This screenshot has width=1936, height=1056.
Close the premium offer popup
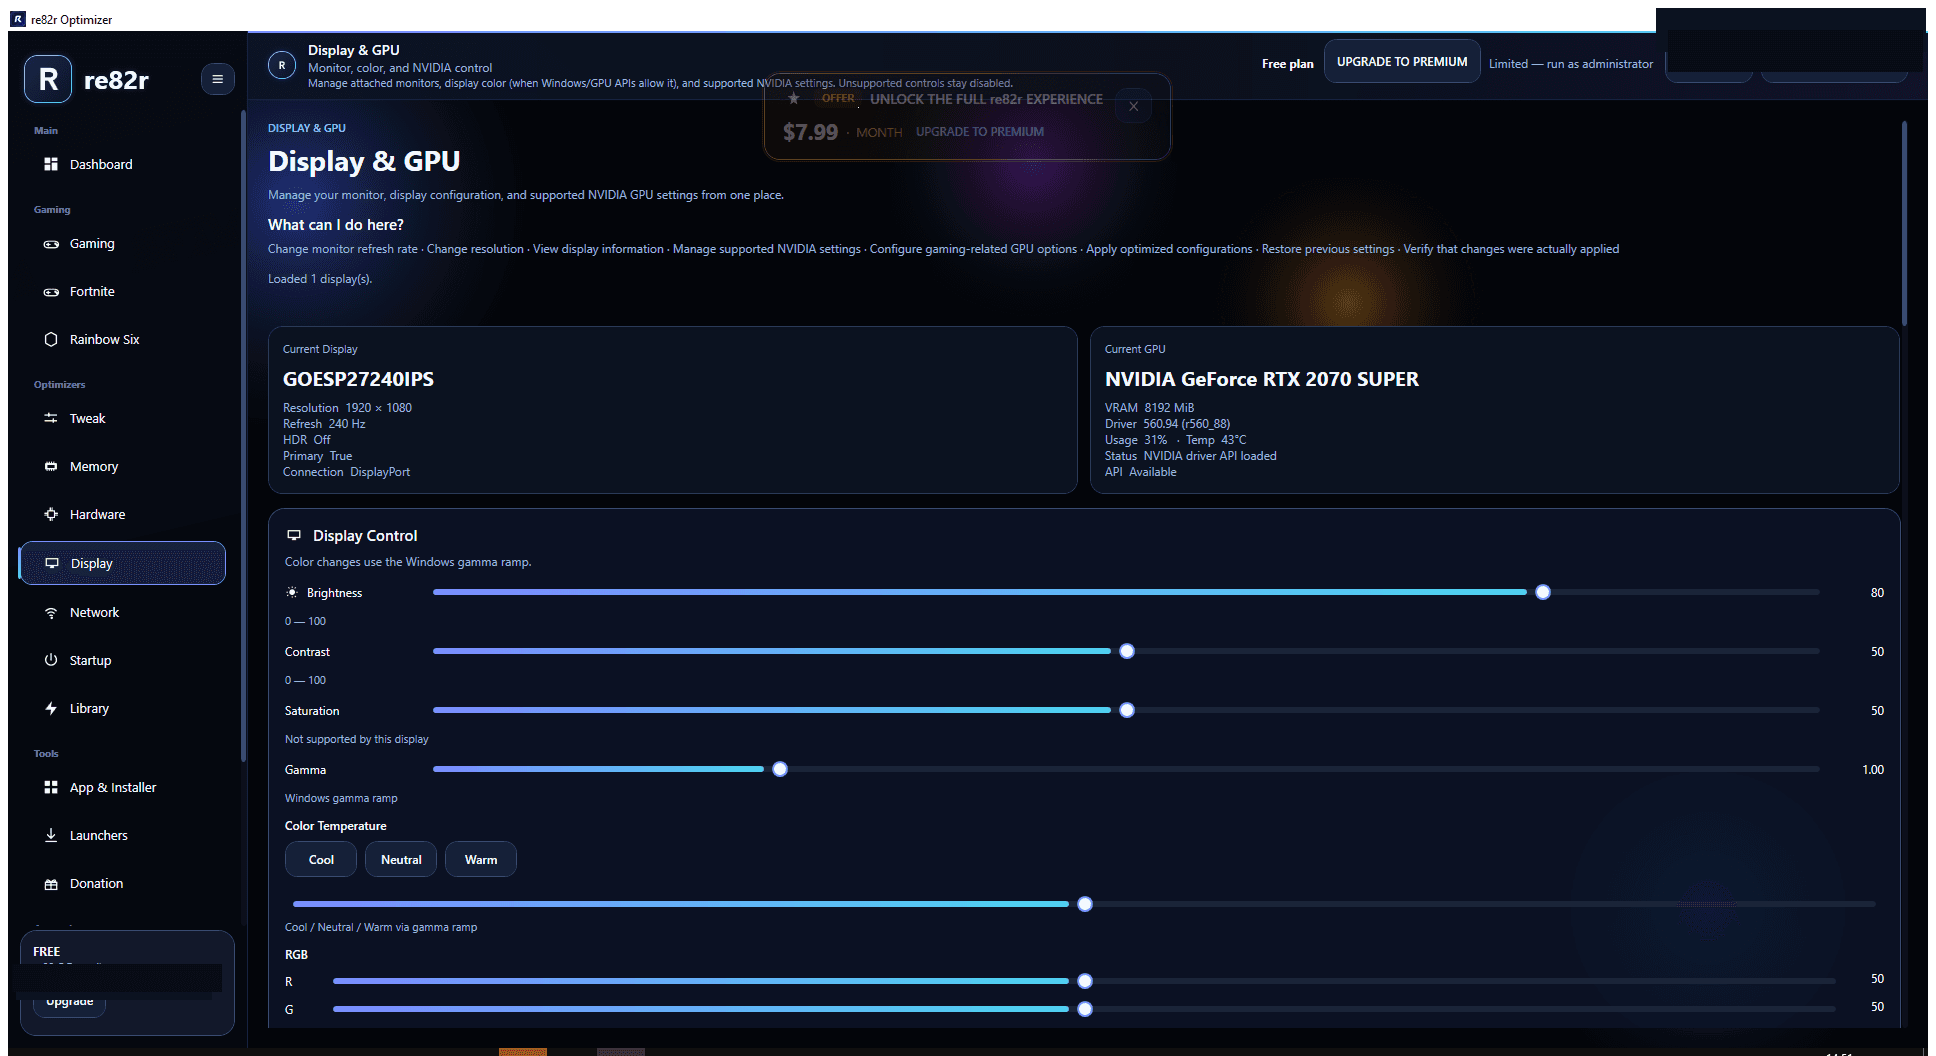pos(1133,106)
